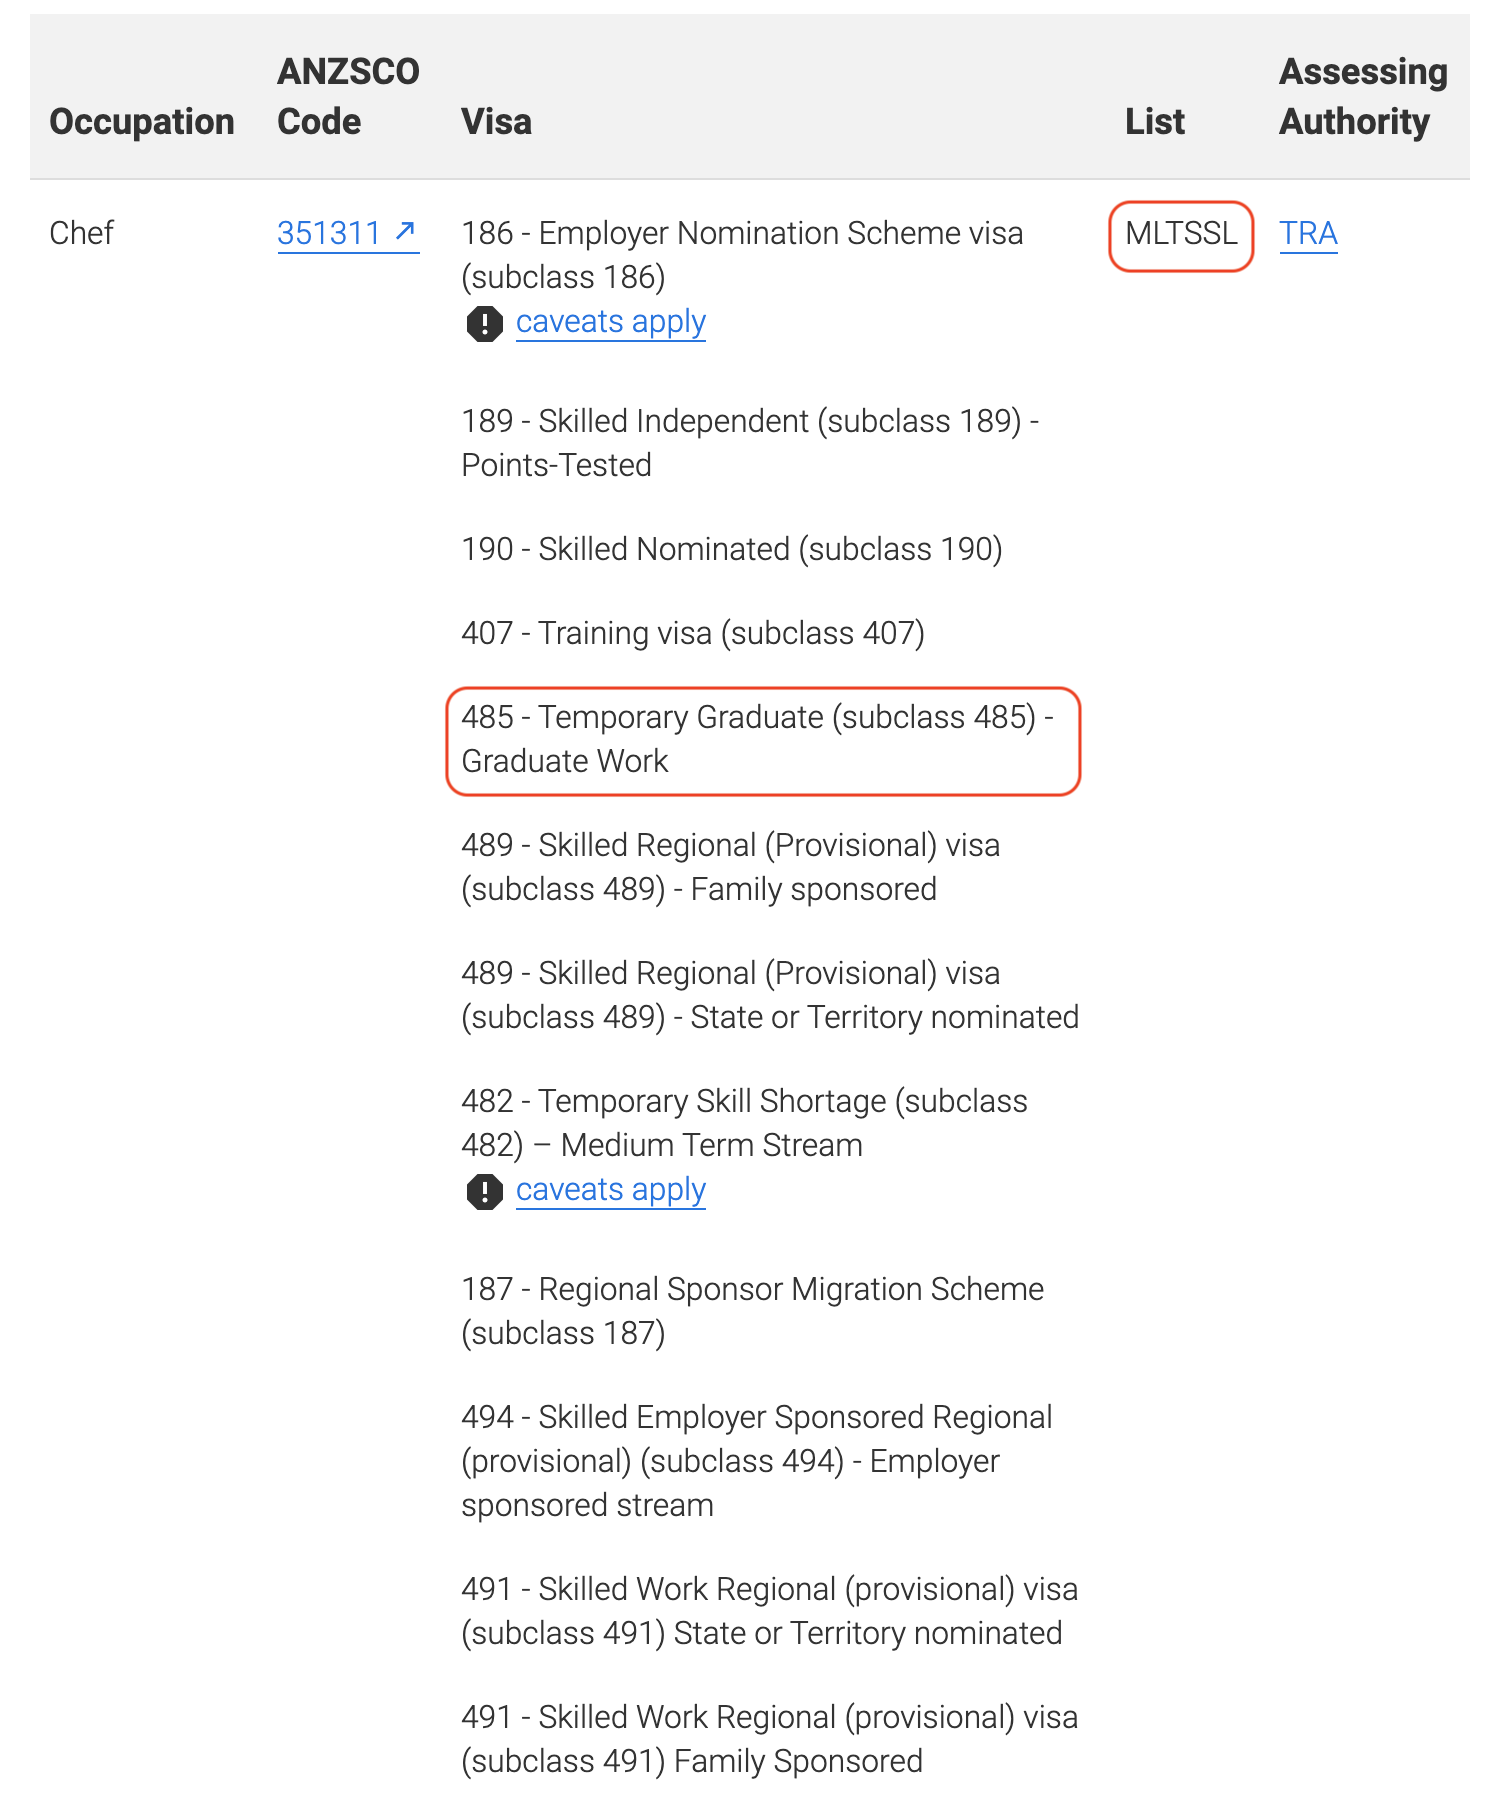The width and height of the screenshot is (1508, 1814).
Task: Click warning icon under the 186 visa
Action: 485,323
